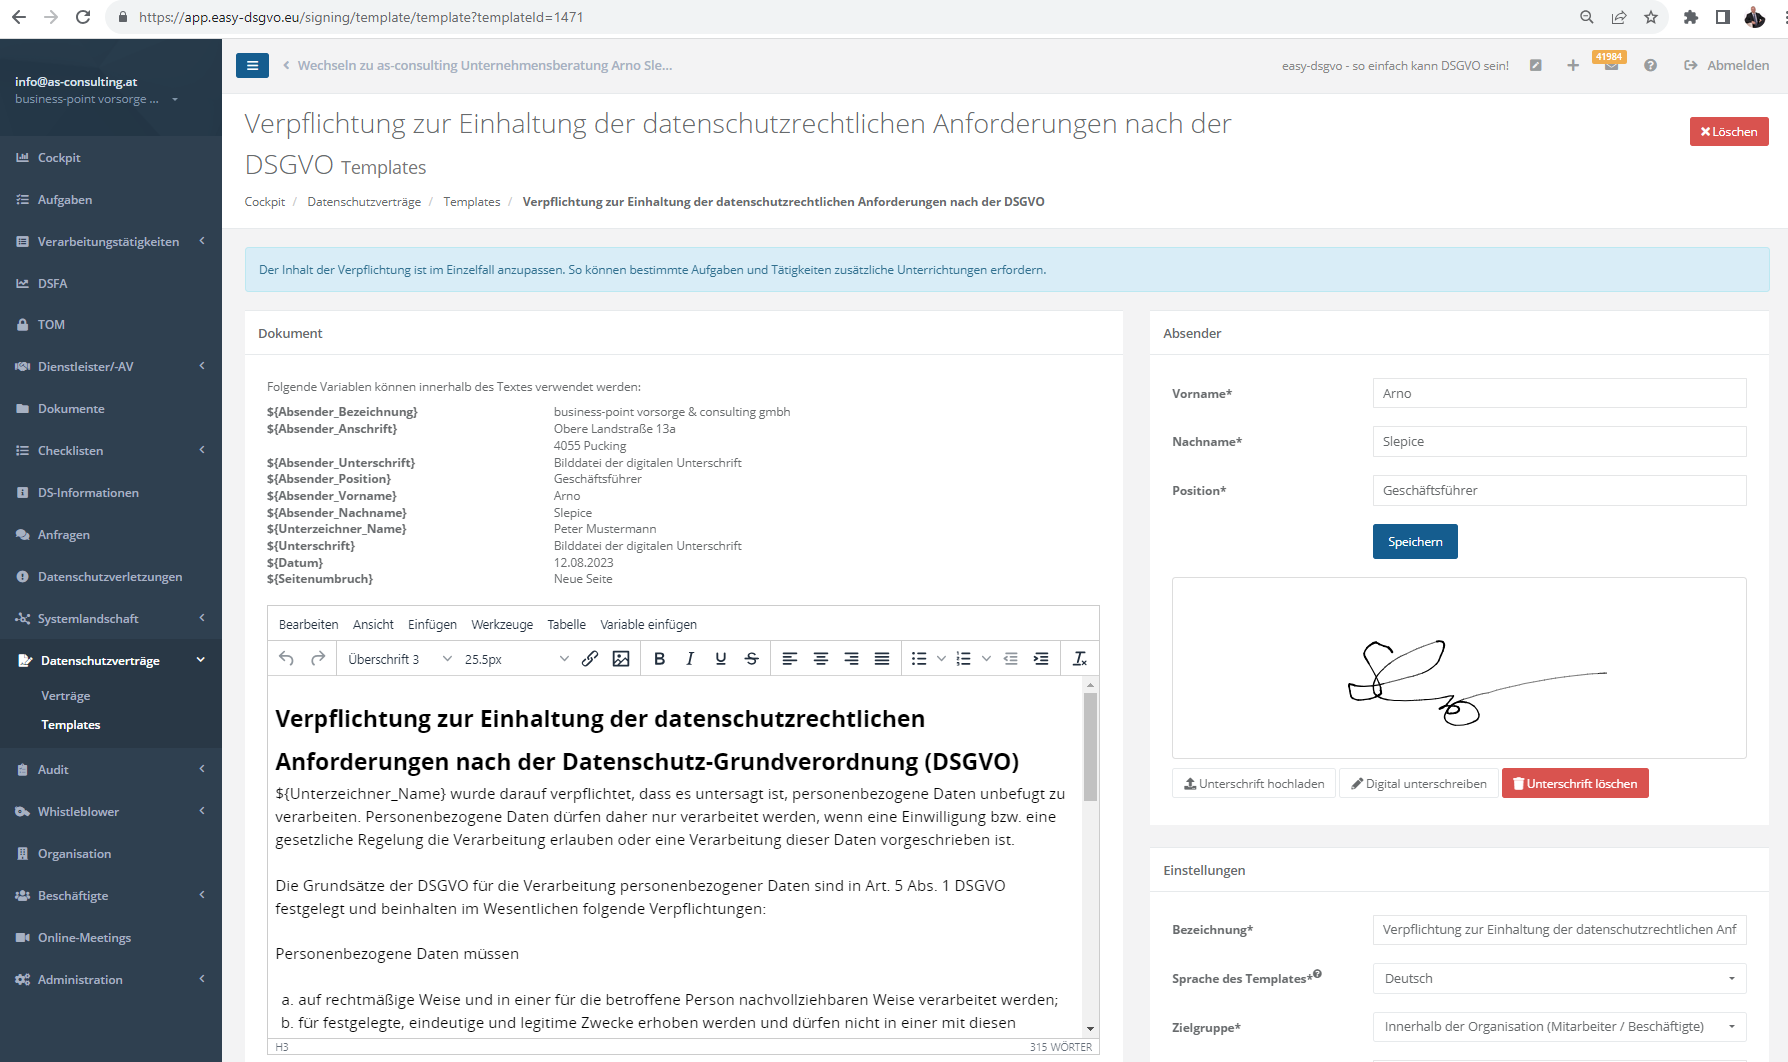Click the redo icon in the editor toolbar
The height and width of the screenshot is (1062, 1788).
pos(318,658)
